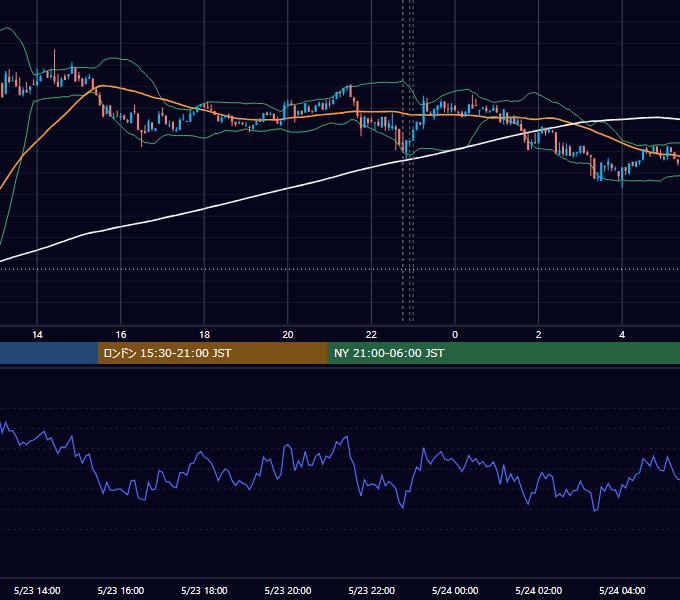Click the 5/23 22:00 time label

tap(372, 590)
